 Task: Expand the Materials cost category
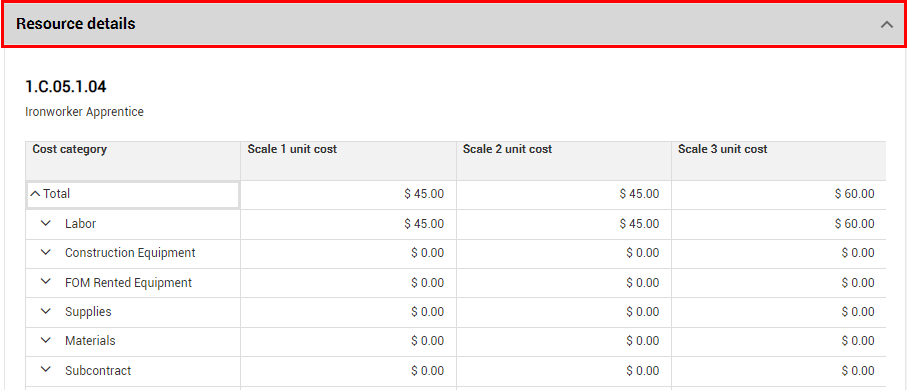pos(46,341)
